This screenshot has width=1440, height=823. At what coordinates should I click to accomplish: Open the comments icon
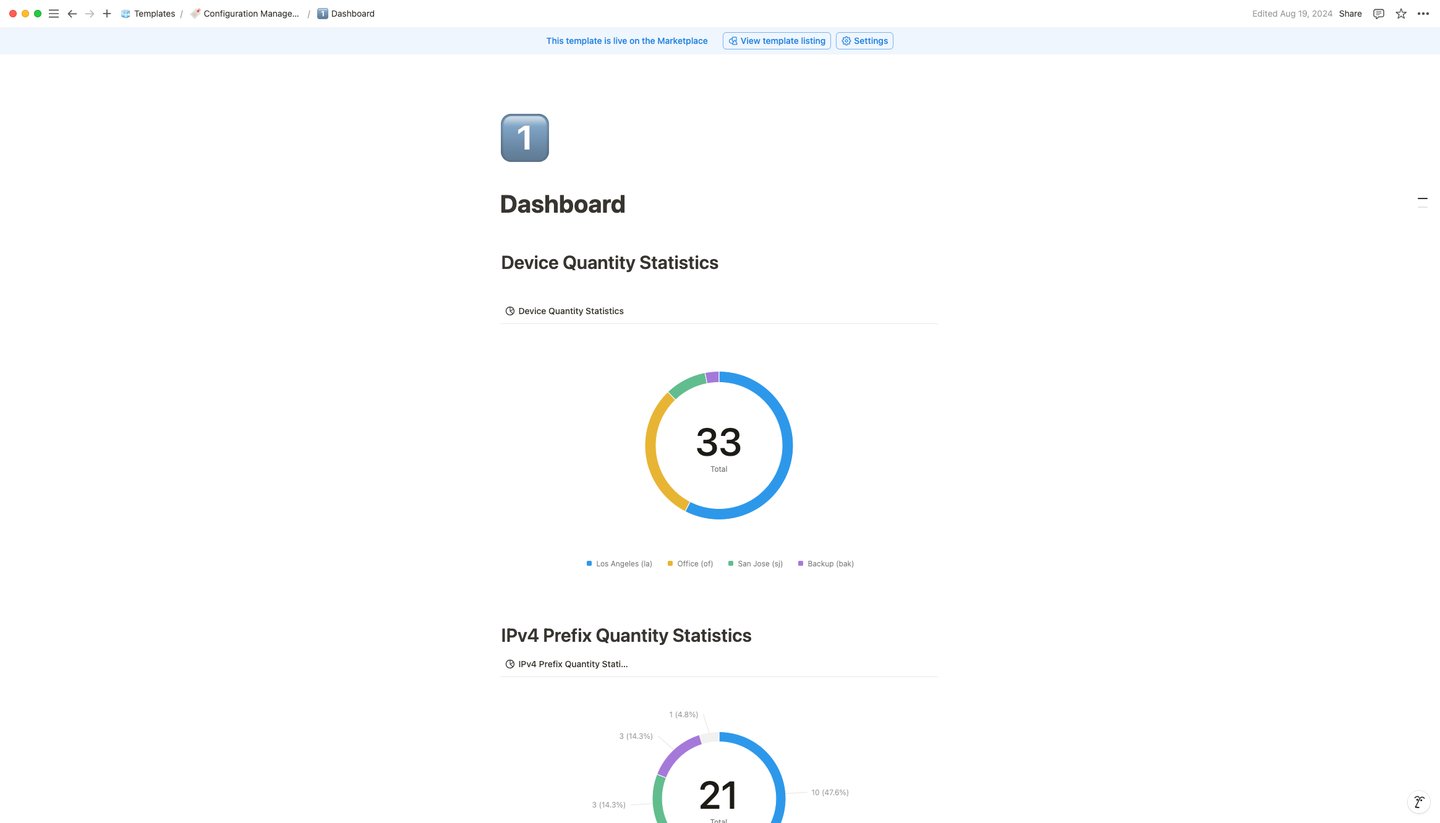1379,14
